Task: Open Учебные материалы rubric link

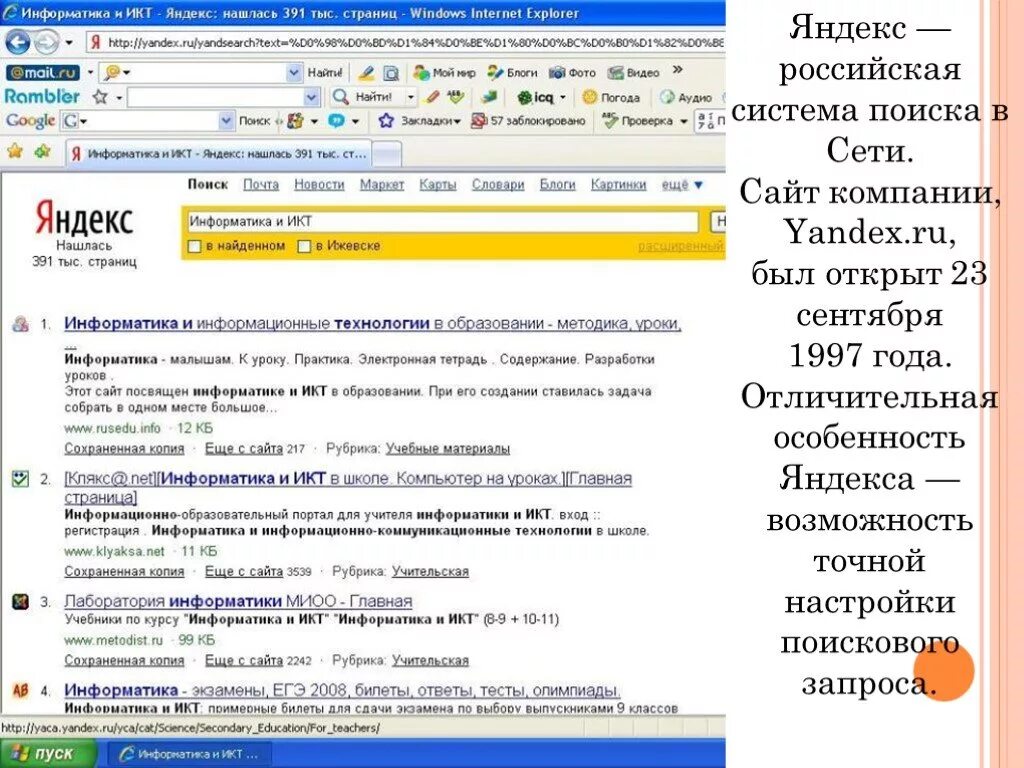Action: (x=447, y=449)
